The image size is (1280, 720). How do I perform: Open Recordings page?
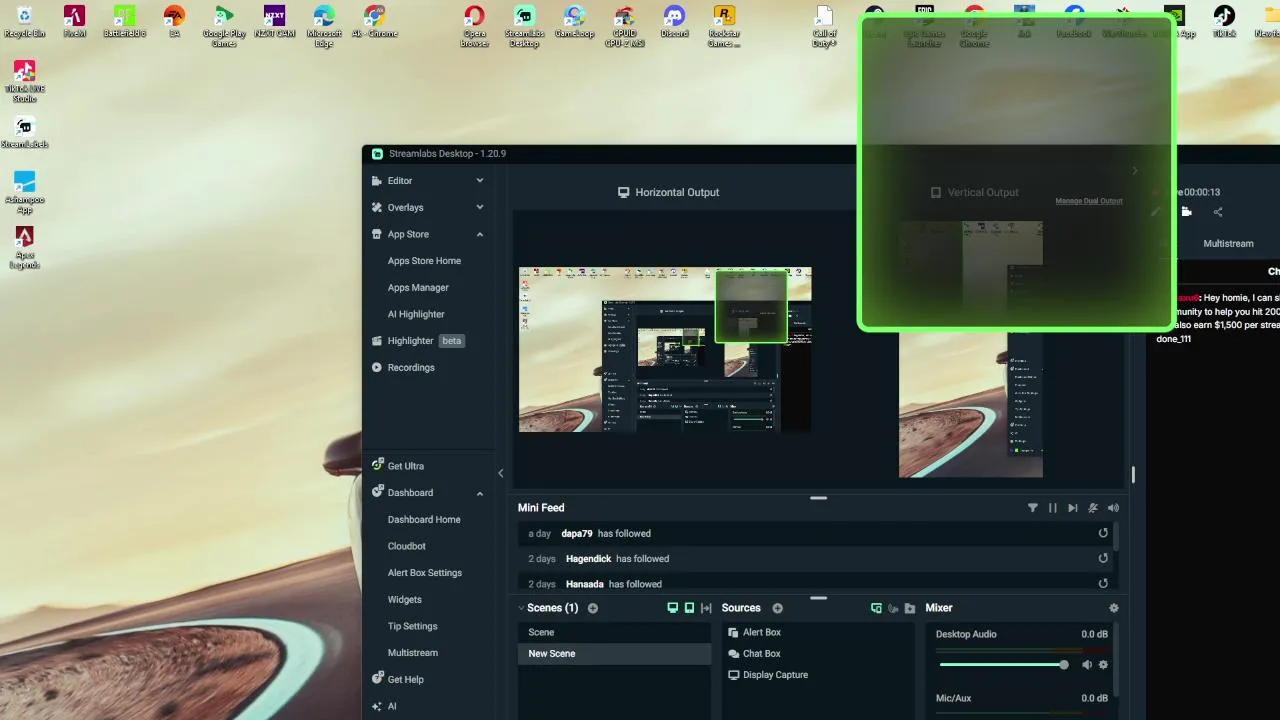404,367
